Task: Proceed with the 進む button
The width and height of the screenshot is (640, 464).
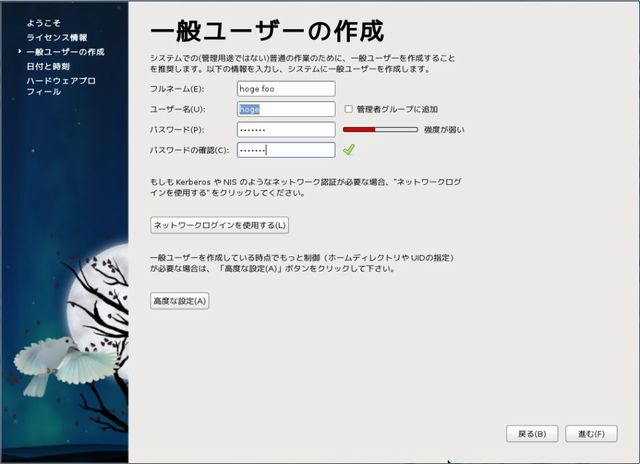Action: (x=590, y=434)
